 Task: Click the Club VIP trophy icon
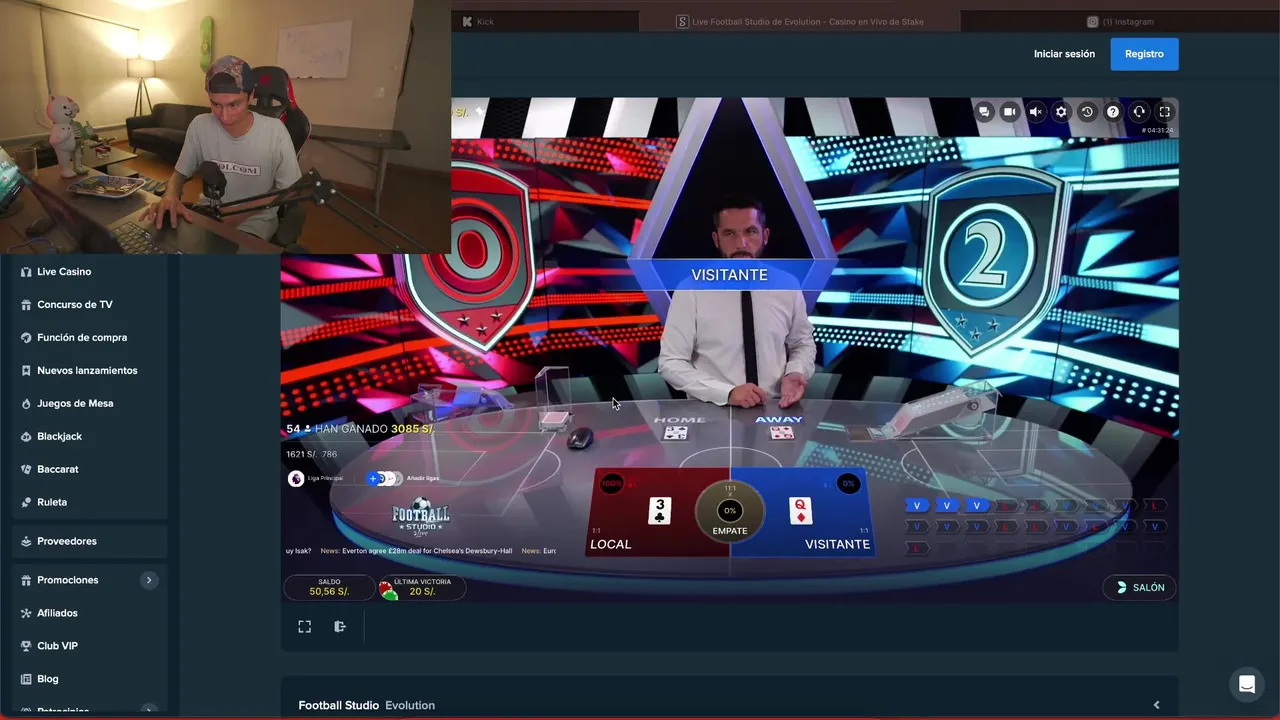[x=27, y=646]
